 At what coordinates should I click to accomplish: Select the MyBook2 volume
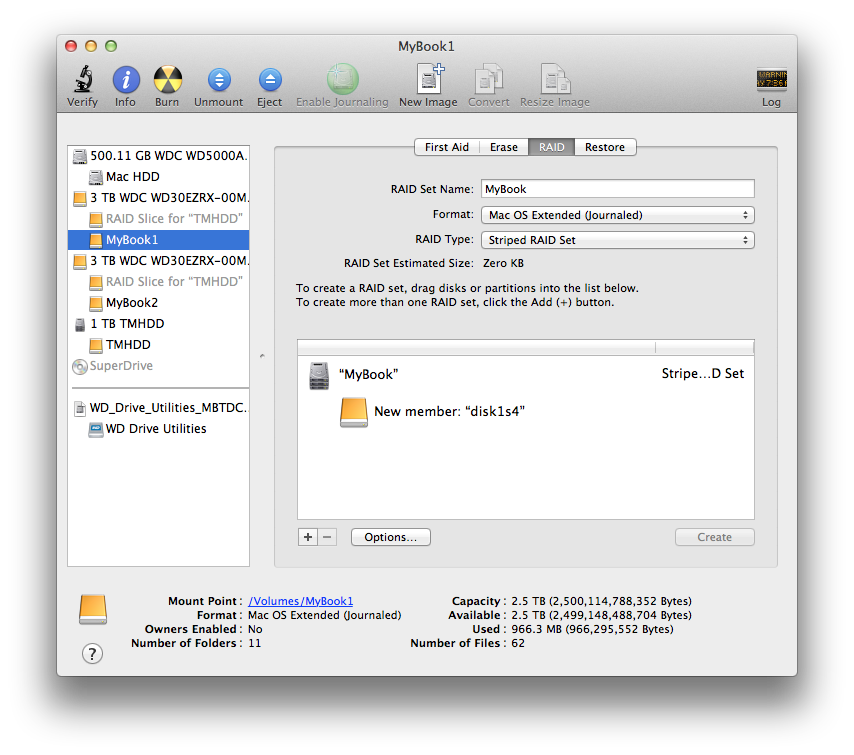tap(158, 303)
